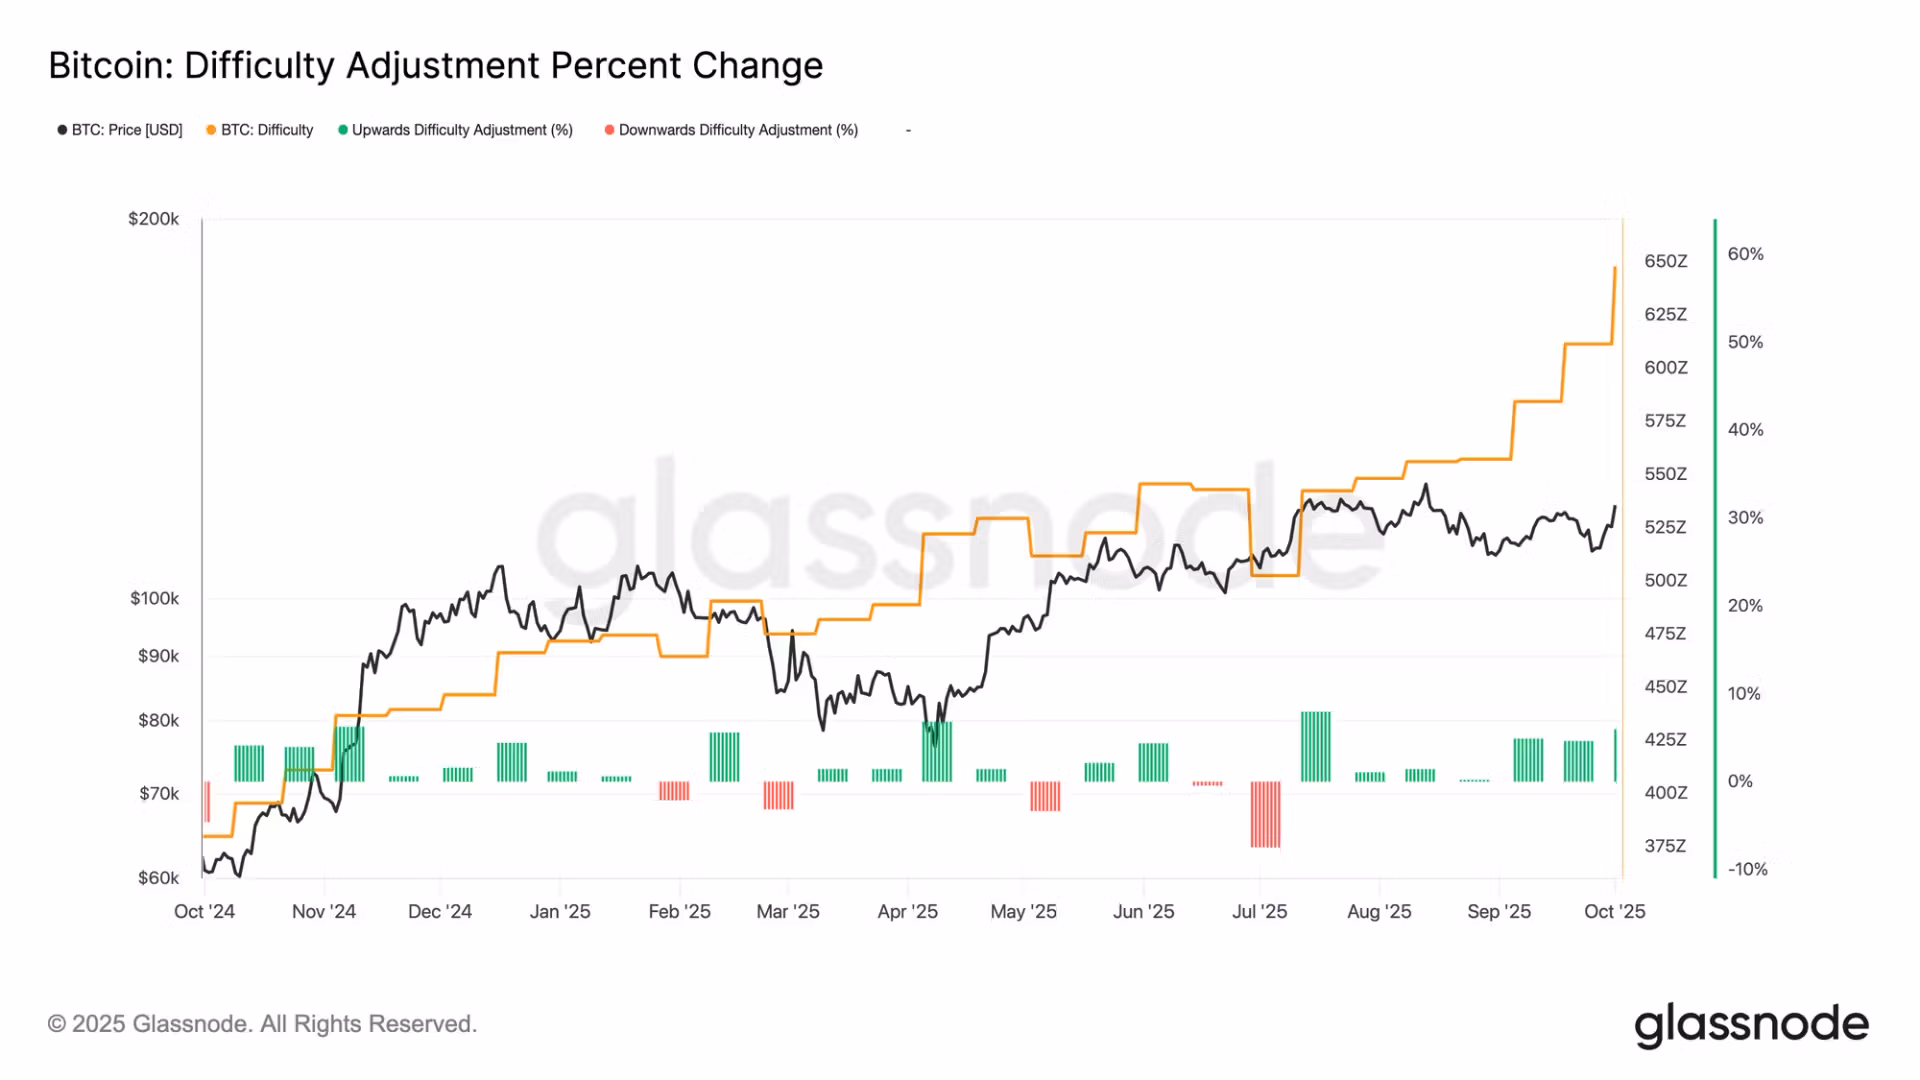
Task: Toggle the Downwards Difficulty Adjustment (%) series label
Action: (738, 130)
